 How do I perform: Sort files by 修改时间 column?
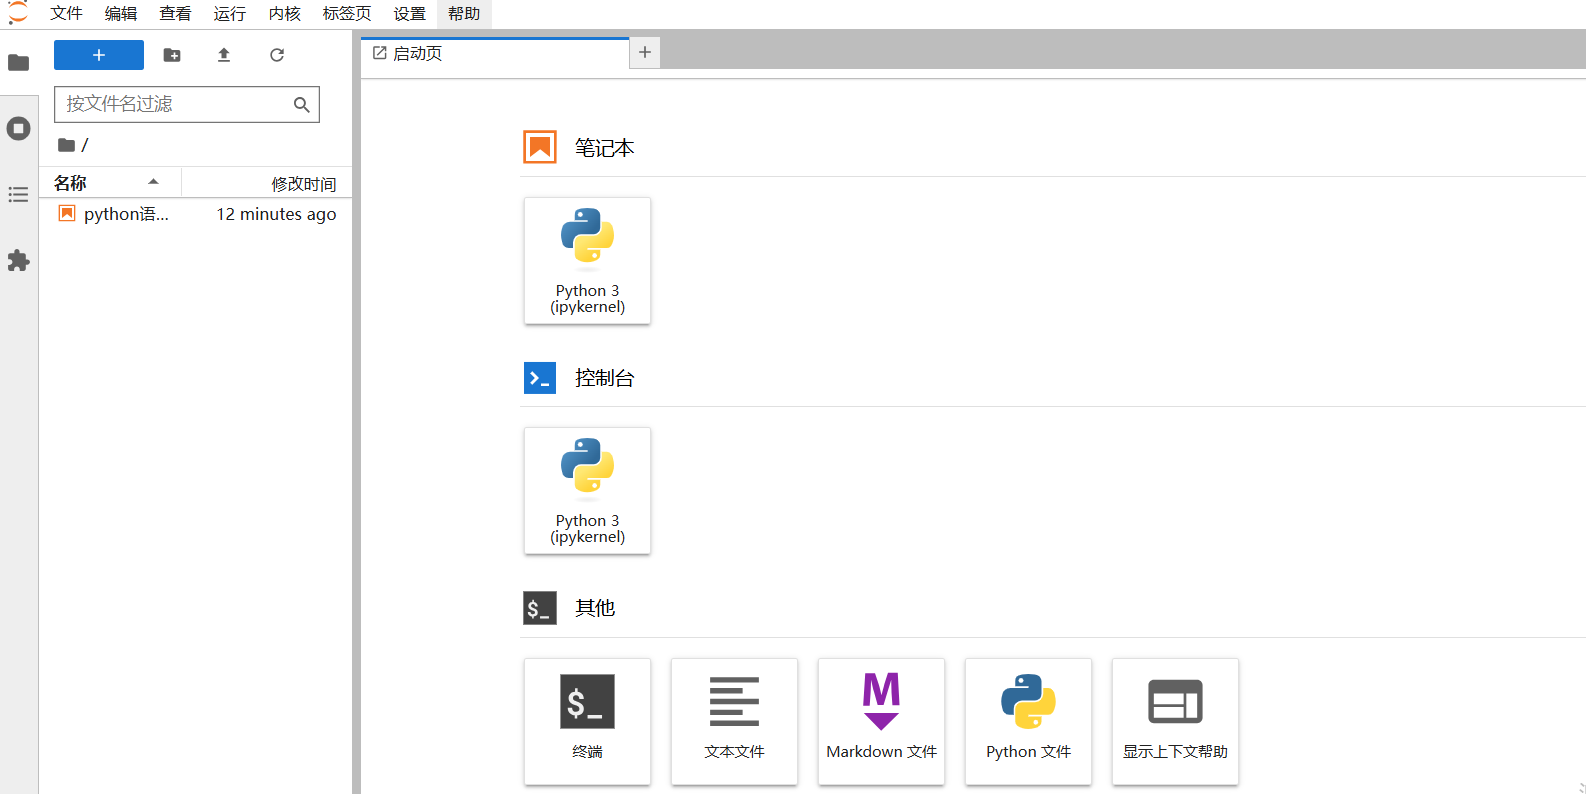coord(267,183)
